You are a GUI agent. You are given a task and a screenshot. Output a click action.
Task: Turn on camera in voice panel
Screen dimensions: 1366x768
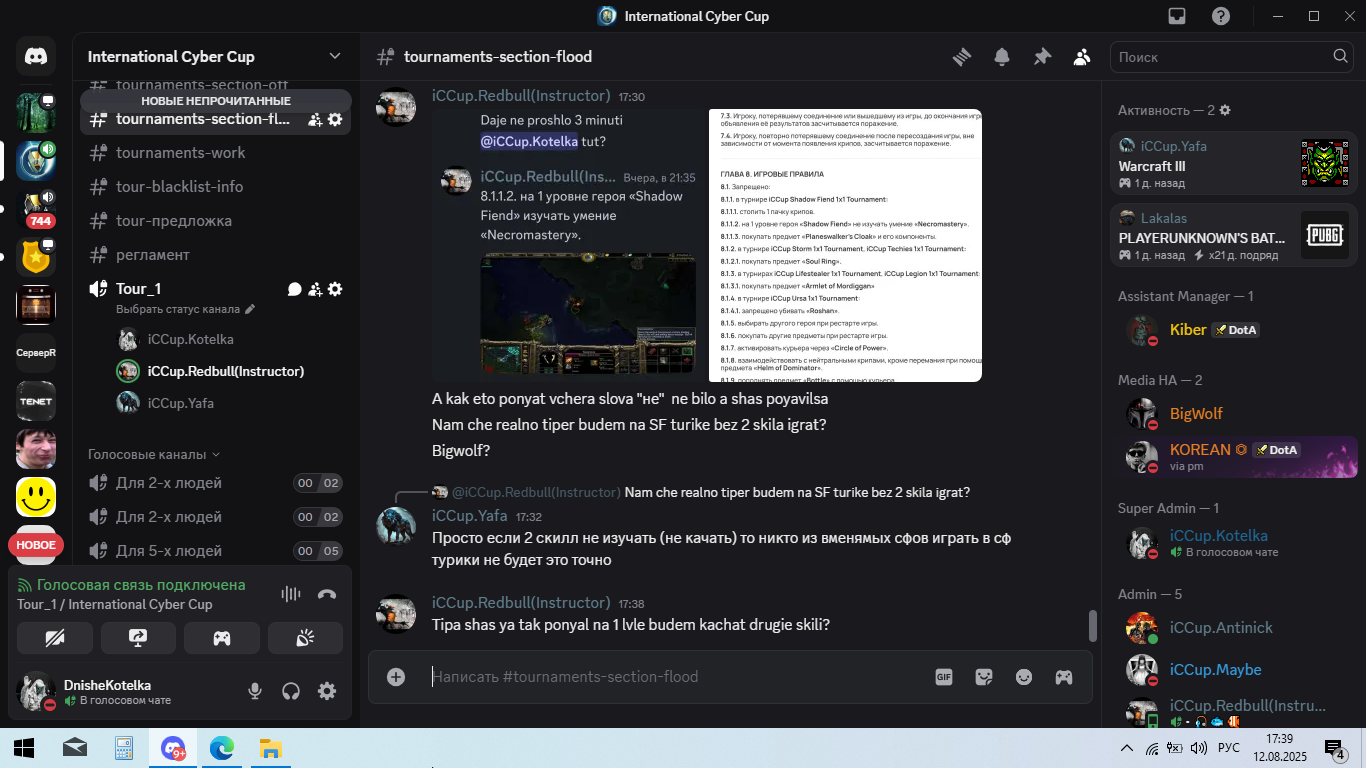pyautogui.click(x=55, y=638)
